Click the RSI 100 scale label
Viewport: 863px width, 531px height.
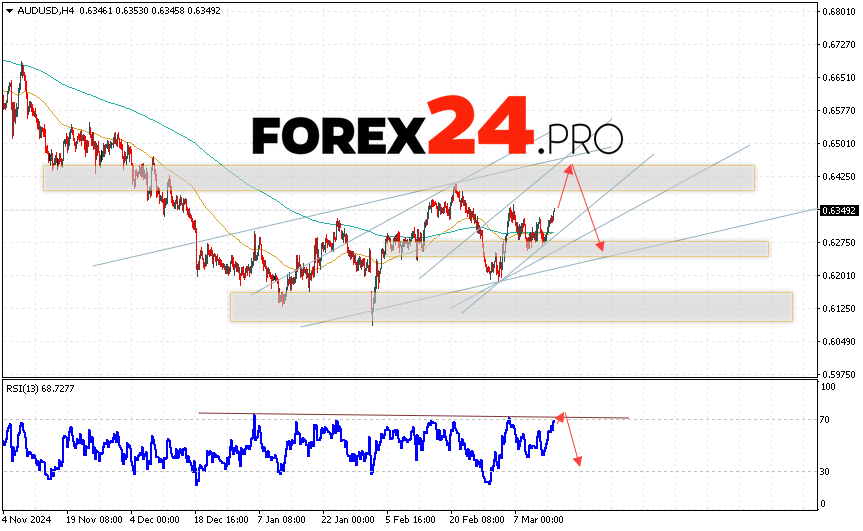(x=826, y=386)
